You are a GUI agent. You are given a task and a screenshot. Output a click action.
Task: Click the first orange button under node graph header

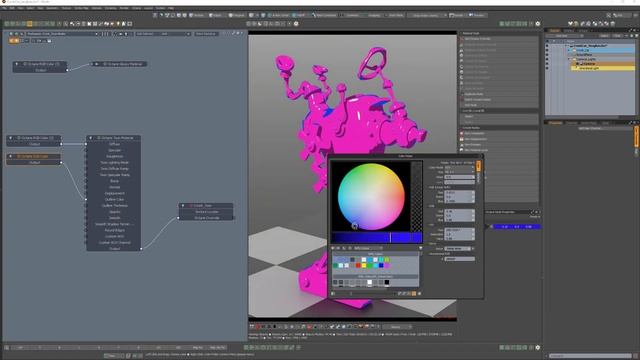click(x=12, y=41)
